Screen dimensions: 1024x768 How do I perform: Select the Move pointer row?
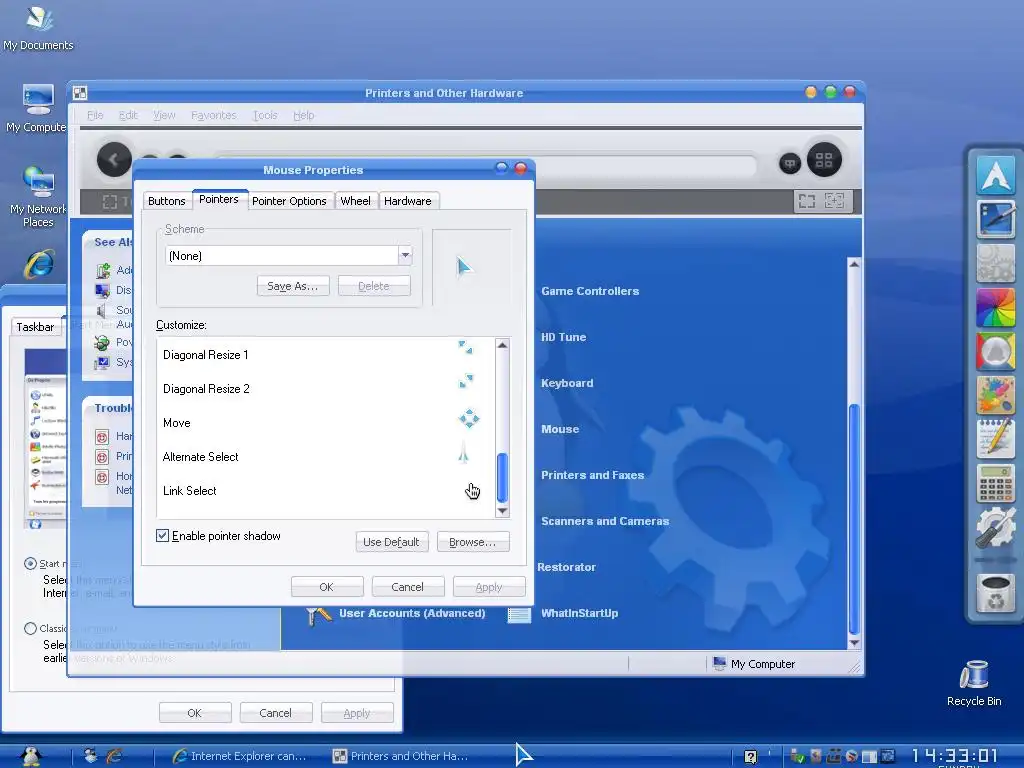(x=326, y=423)
